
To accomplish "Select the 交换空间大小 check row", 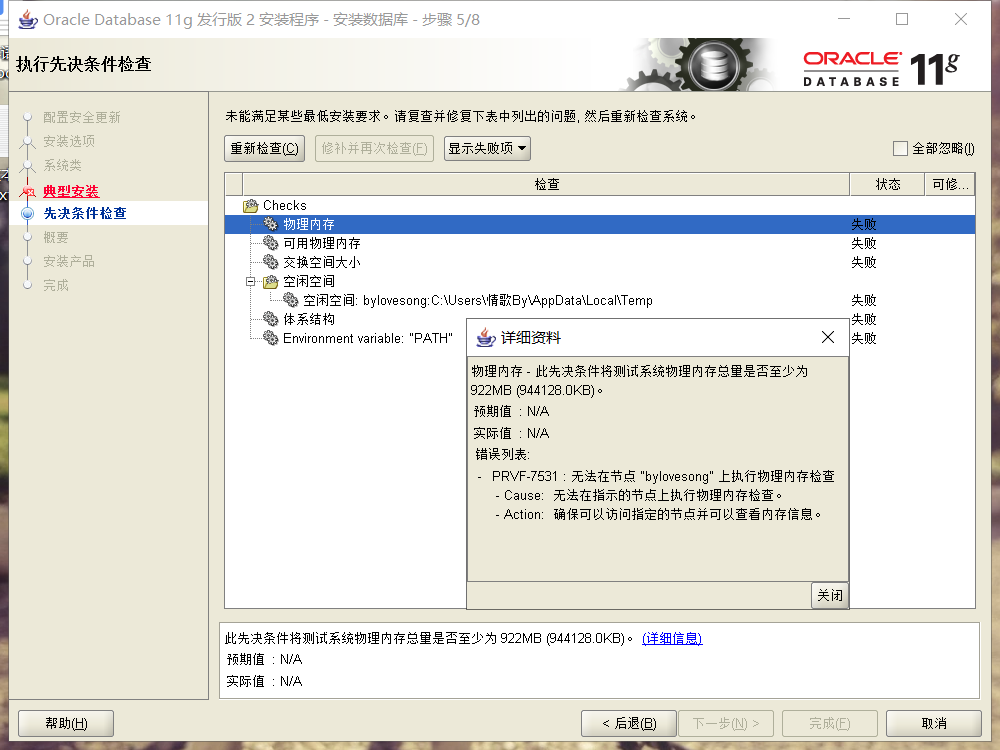I will 599,263.
